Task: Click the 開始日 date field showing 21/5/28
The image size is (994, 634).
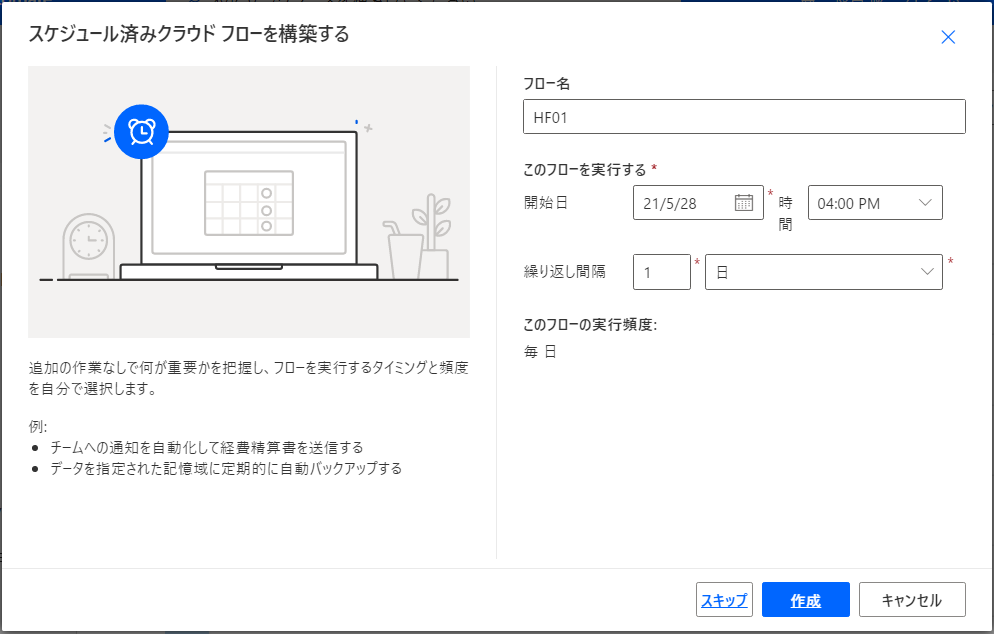Action: click(698, 203)
